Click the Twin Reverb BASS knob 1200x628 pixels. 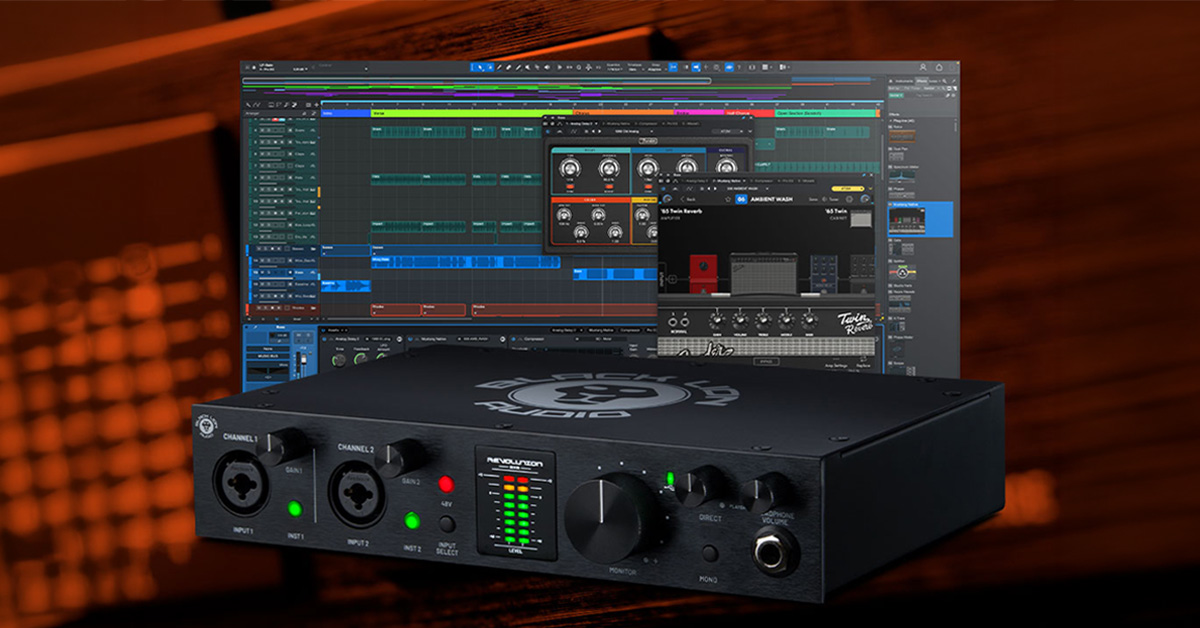(808, 322)
